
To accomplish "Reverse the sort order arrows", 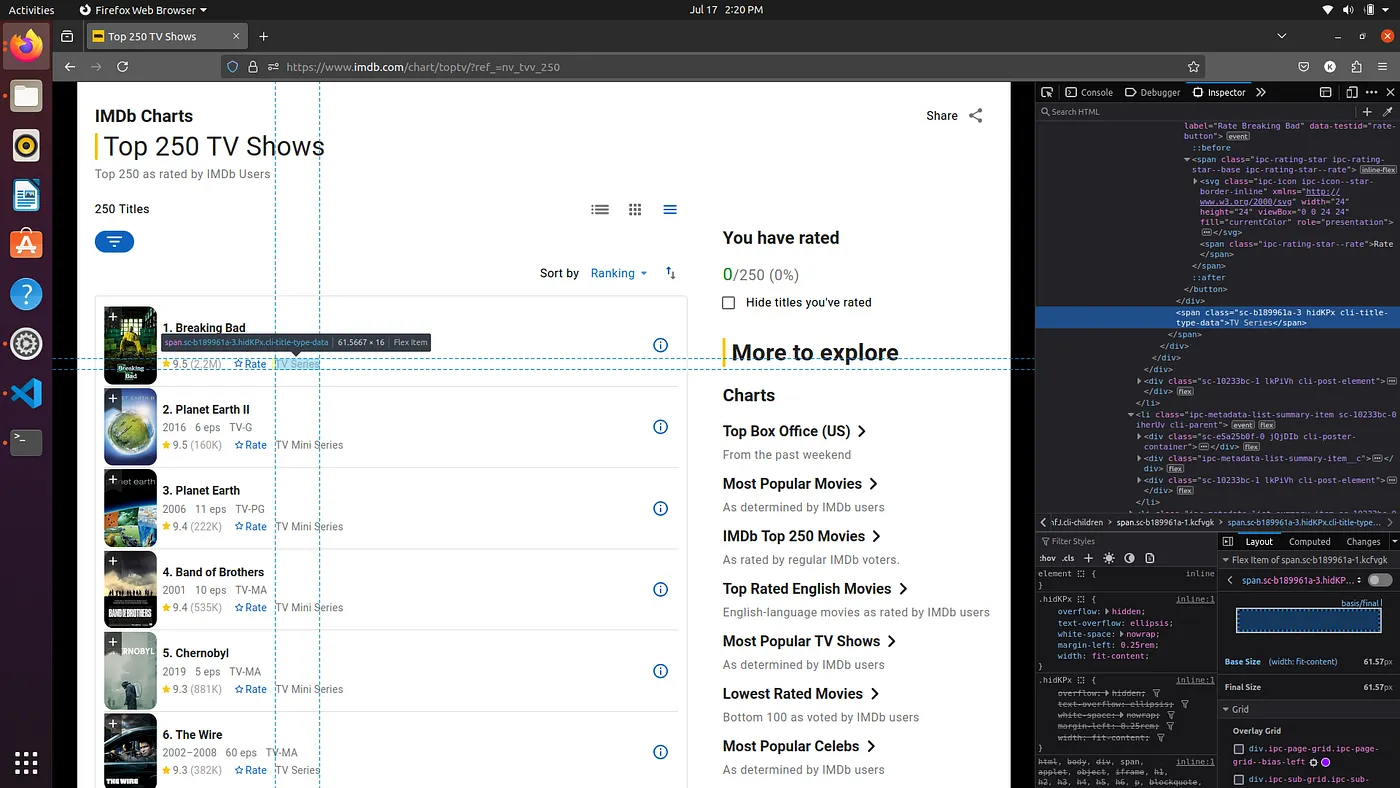I will [x=671, y=273].
